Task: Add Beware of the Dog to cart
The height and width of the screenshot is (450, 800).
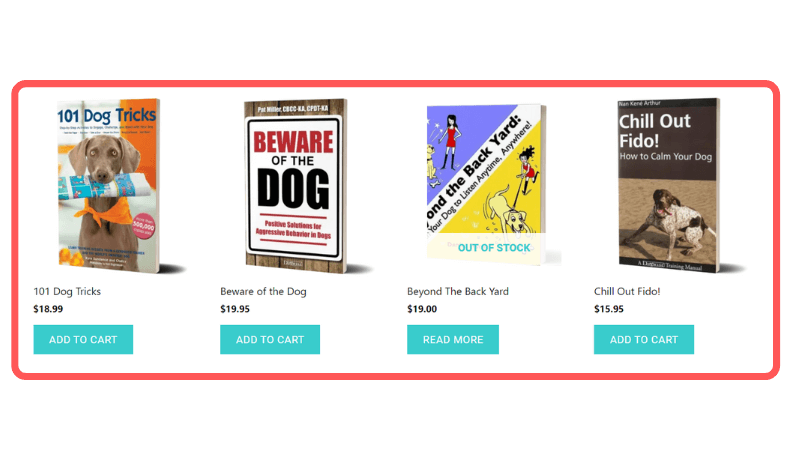Action: (270, 339)
